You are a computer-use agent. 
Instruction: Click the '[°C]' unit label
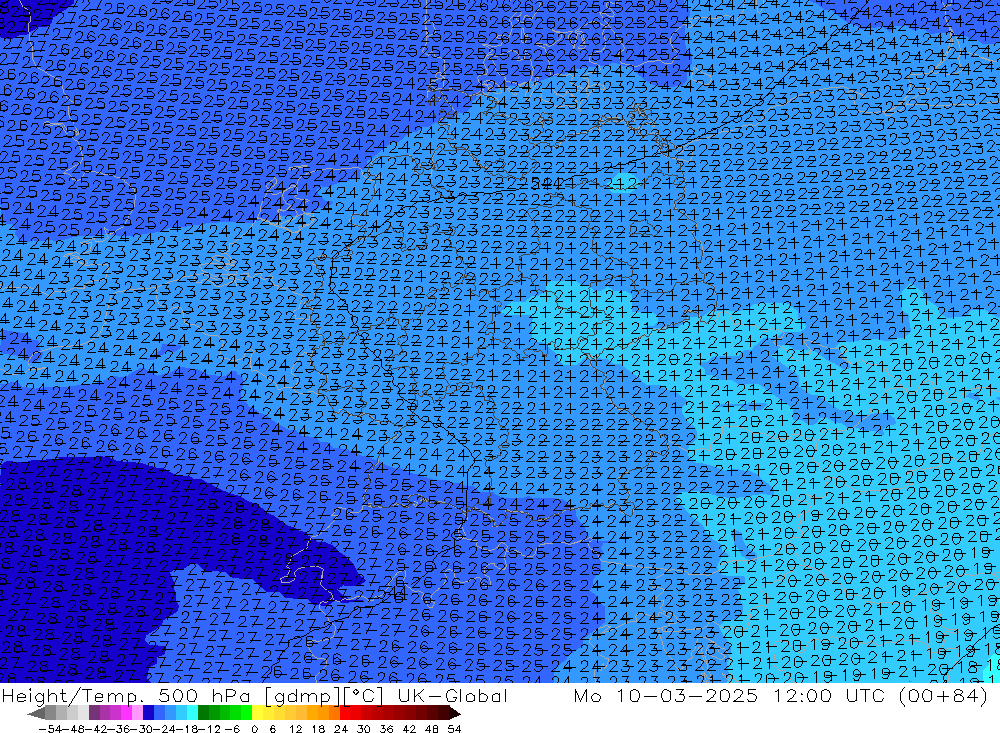click(364, 695)
